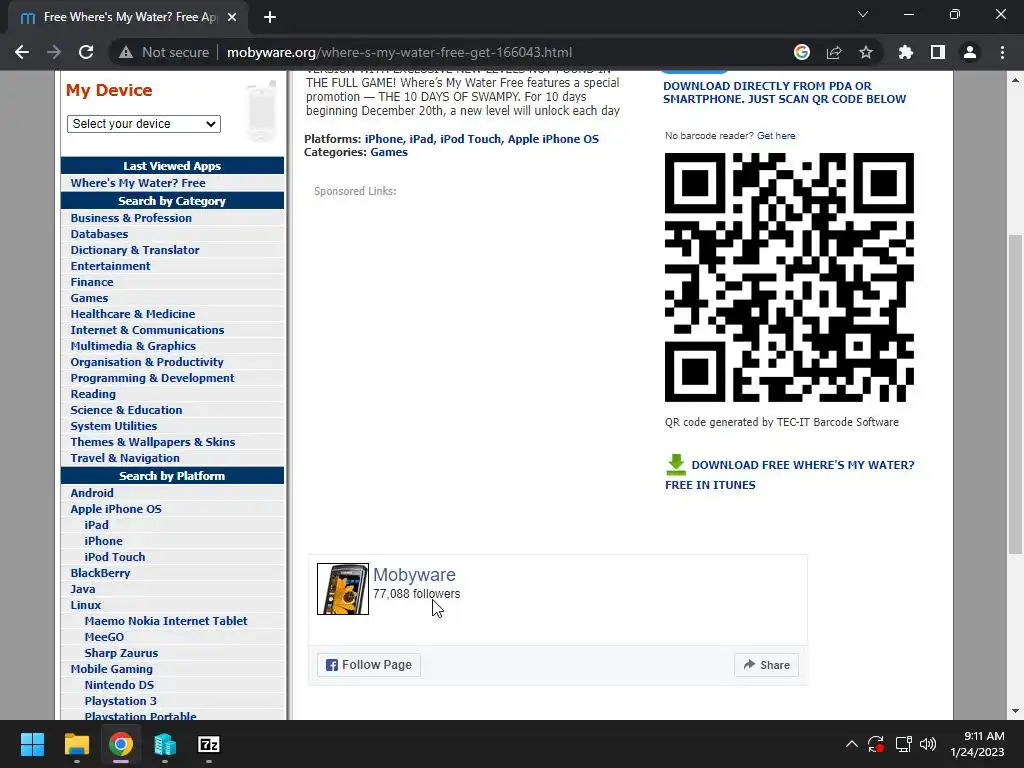Select the Finance category
The height and width of the screenshot is (768, 1024).
tap(92, 282)
